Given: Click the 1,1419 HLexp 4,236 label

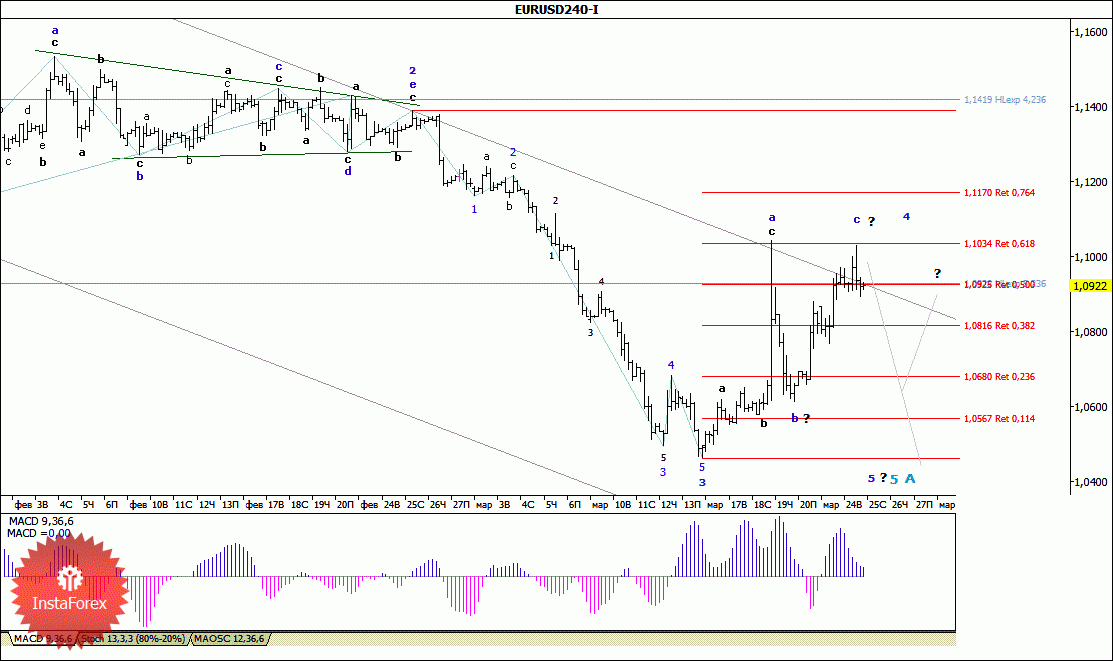Looking at the screenshot, I should (x=1004, y=100).
